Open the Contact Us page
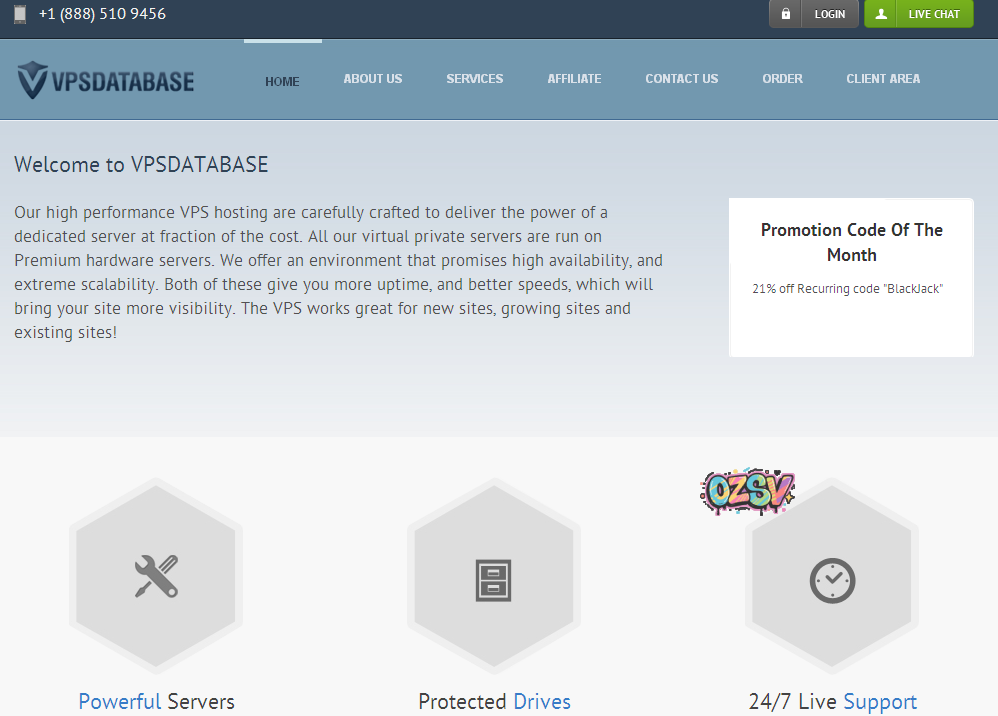Screen dimensions: 998x716 click(681, 79)
